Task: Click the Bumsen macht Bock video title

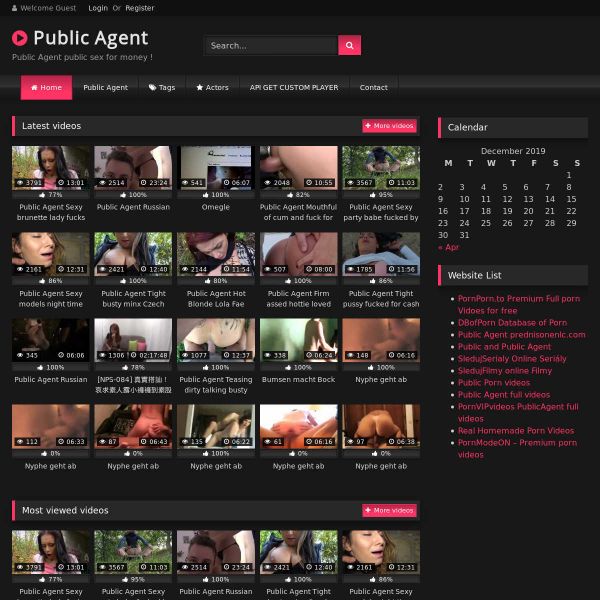Action: pyautogui.click(x=298, y=380)
